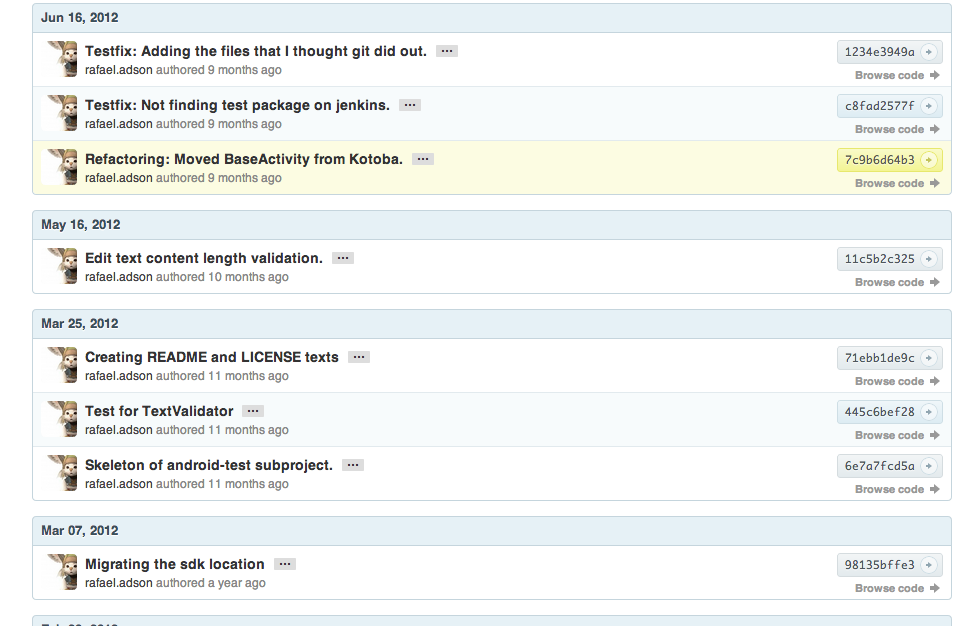The image size is (977, 626).
Task: Click arrow icon beside commit hash c8fad2577f
Action: (928, 106)
